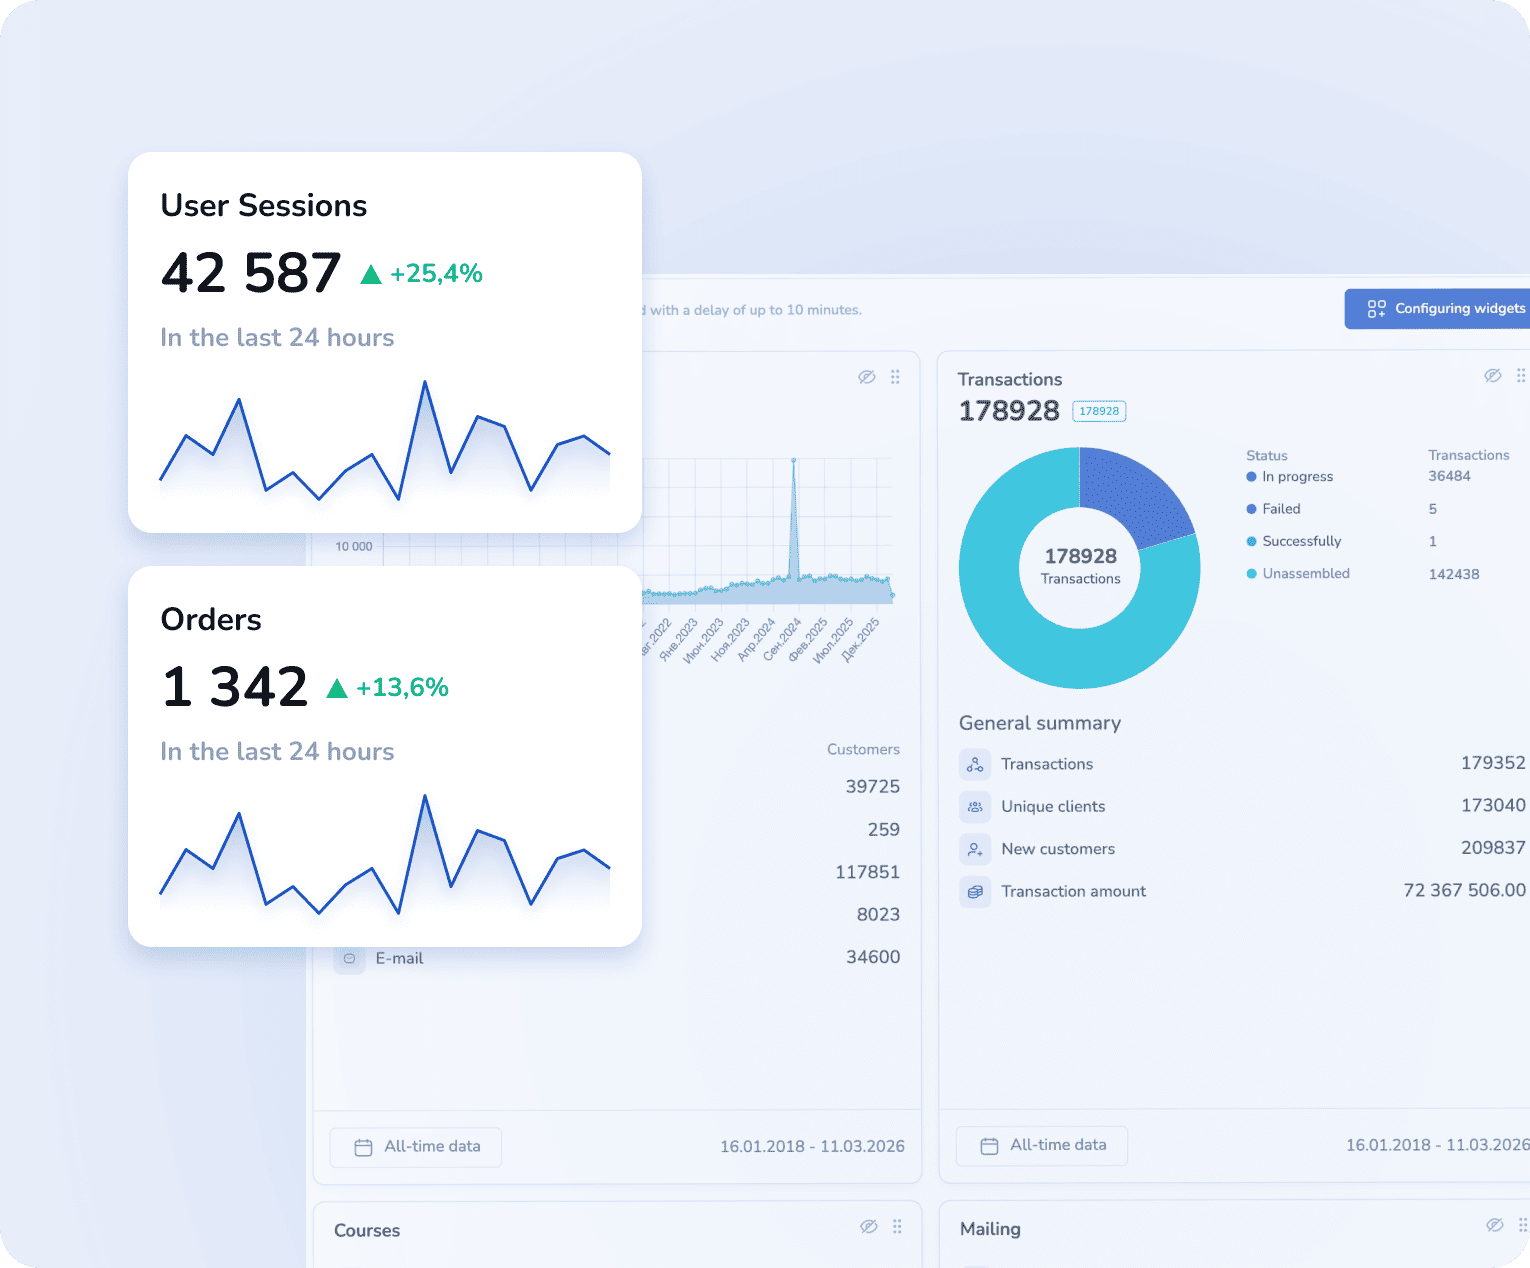This screenshot has width=1530, height=1268.
Task: Open the Transactions panel date range selector
Action: 1434,1145
